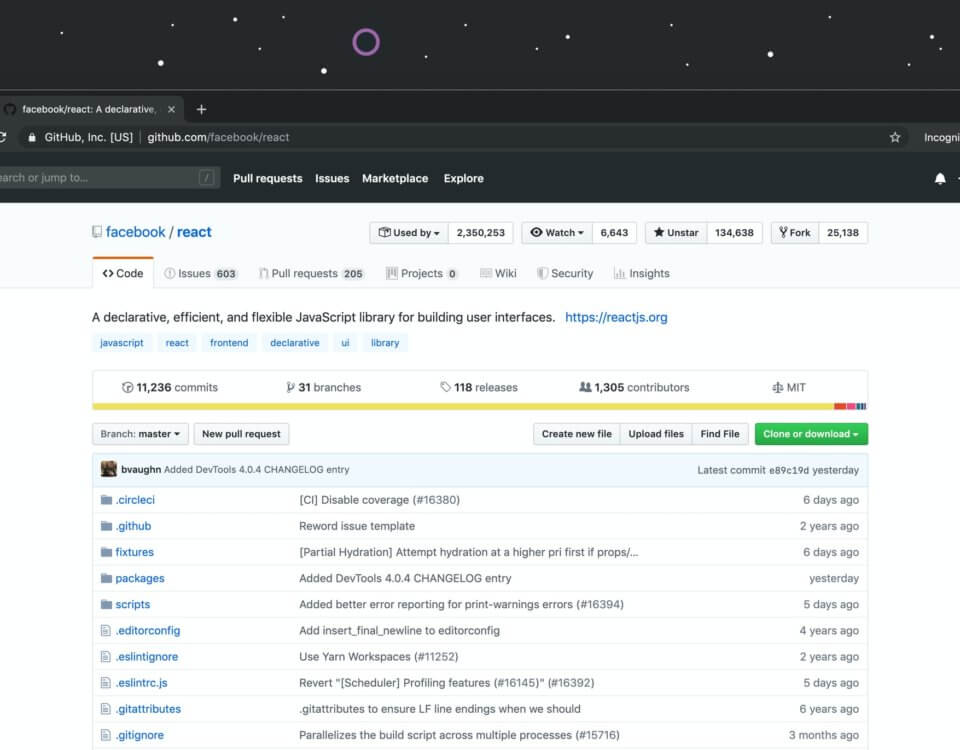
Task: Click the .editorconfig file icon
Action: point(105,631)
